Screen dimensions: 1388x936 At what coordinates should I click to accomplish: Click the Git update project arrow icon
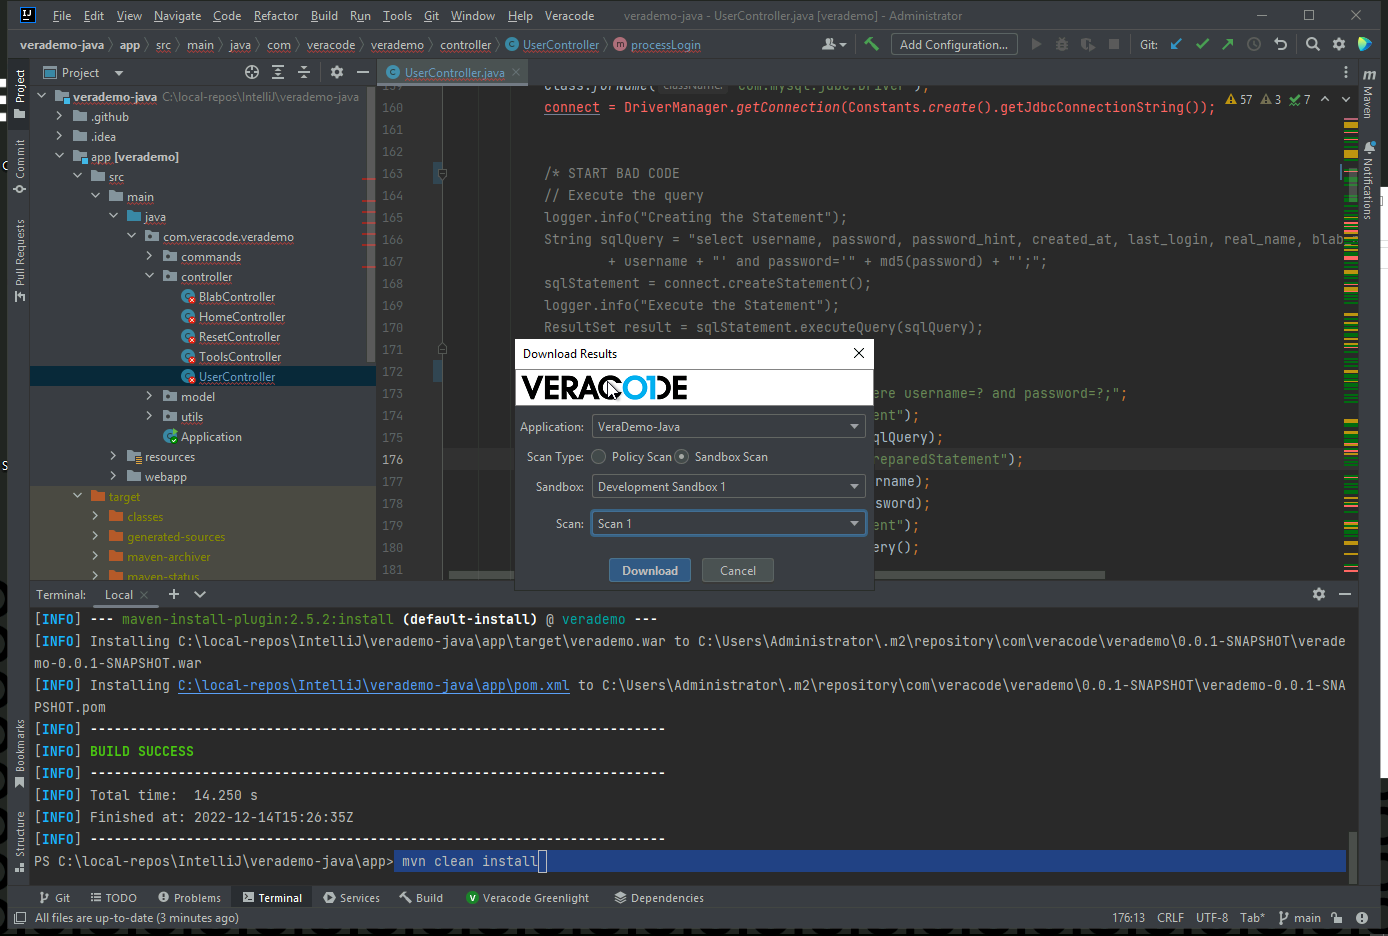point(1177,44)
